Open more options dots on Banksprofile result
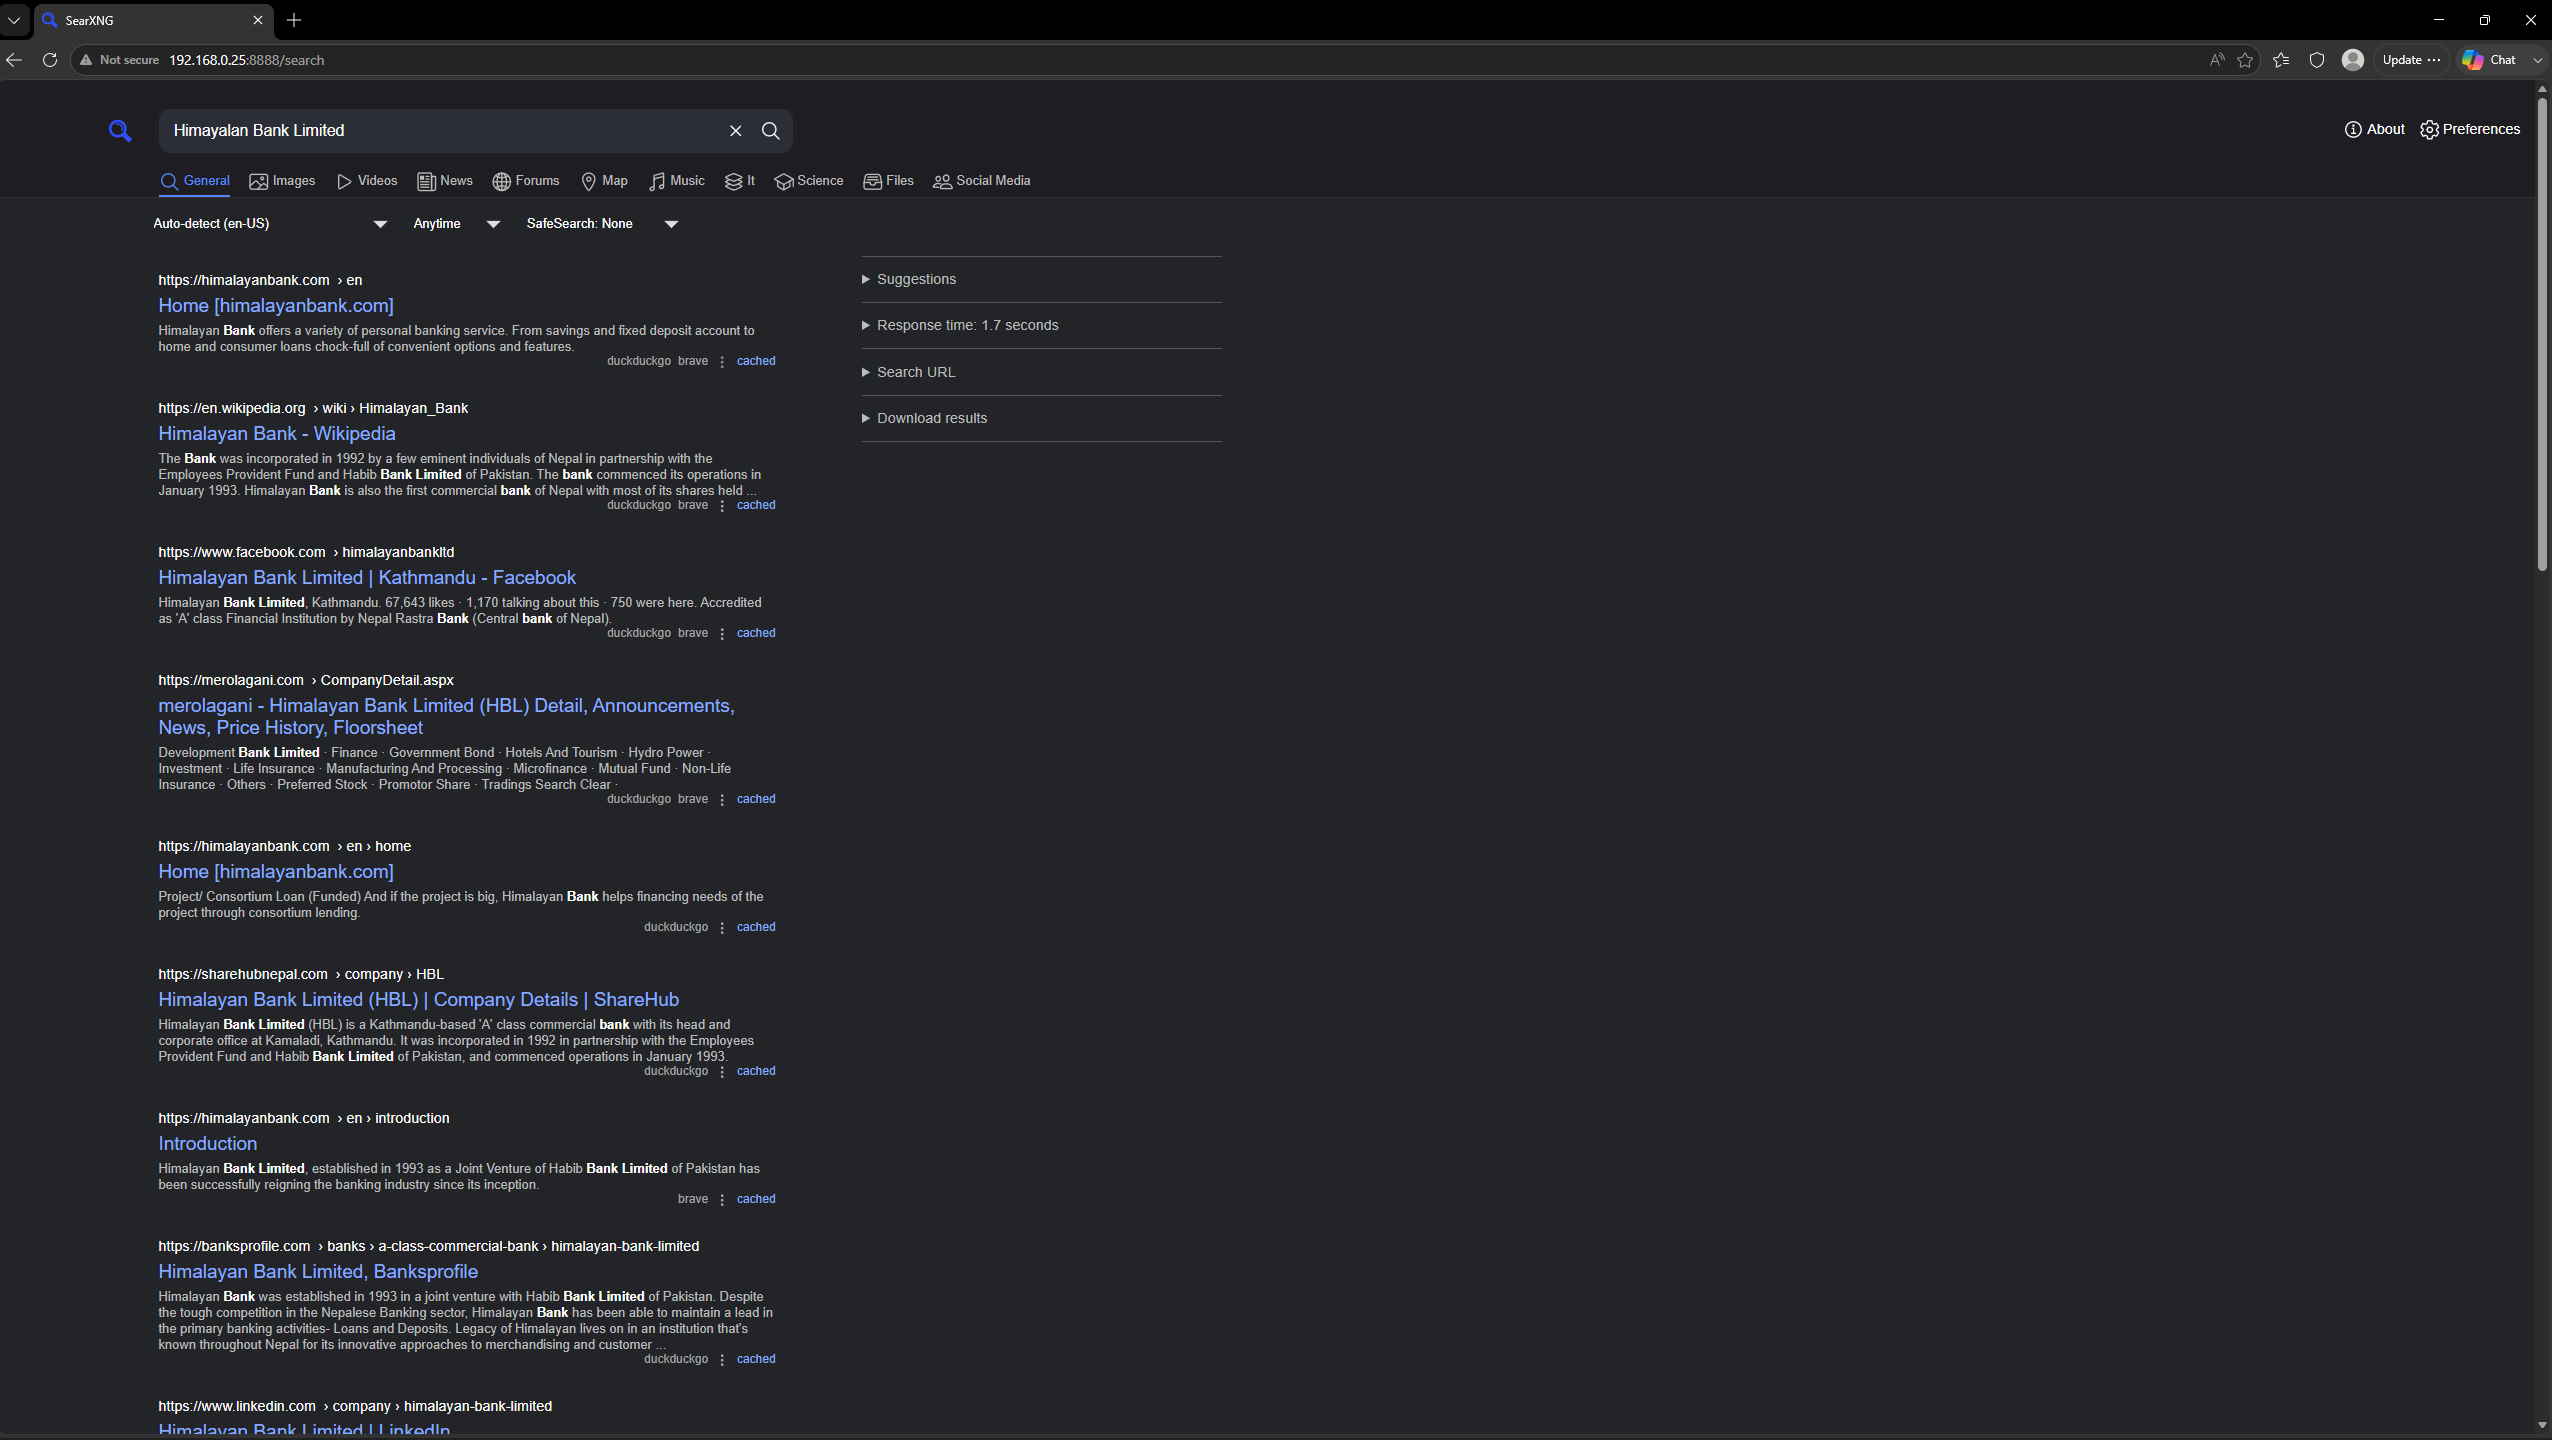This screenshot has width=2552, height=1440. [x=722, y=1360]
